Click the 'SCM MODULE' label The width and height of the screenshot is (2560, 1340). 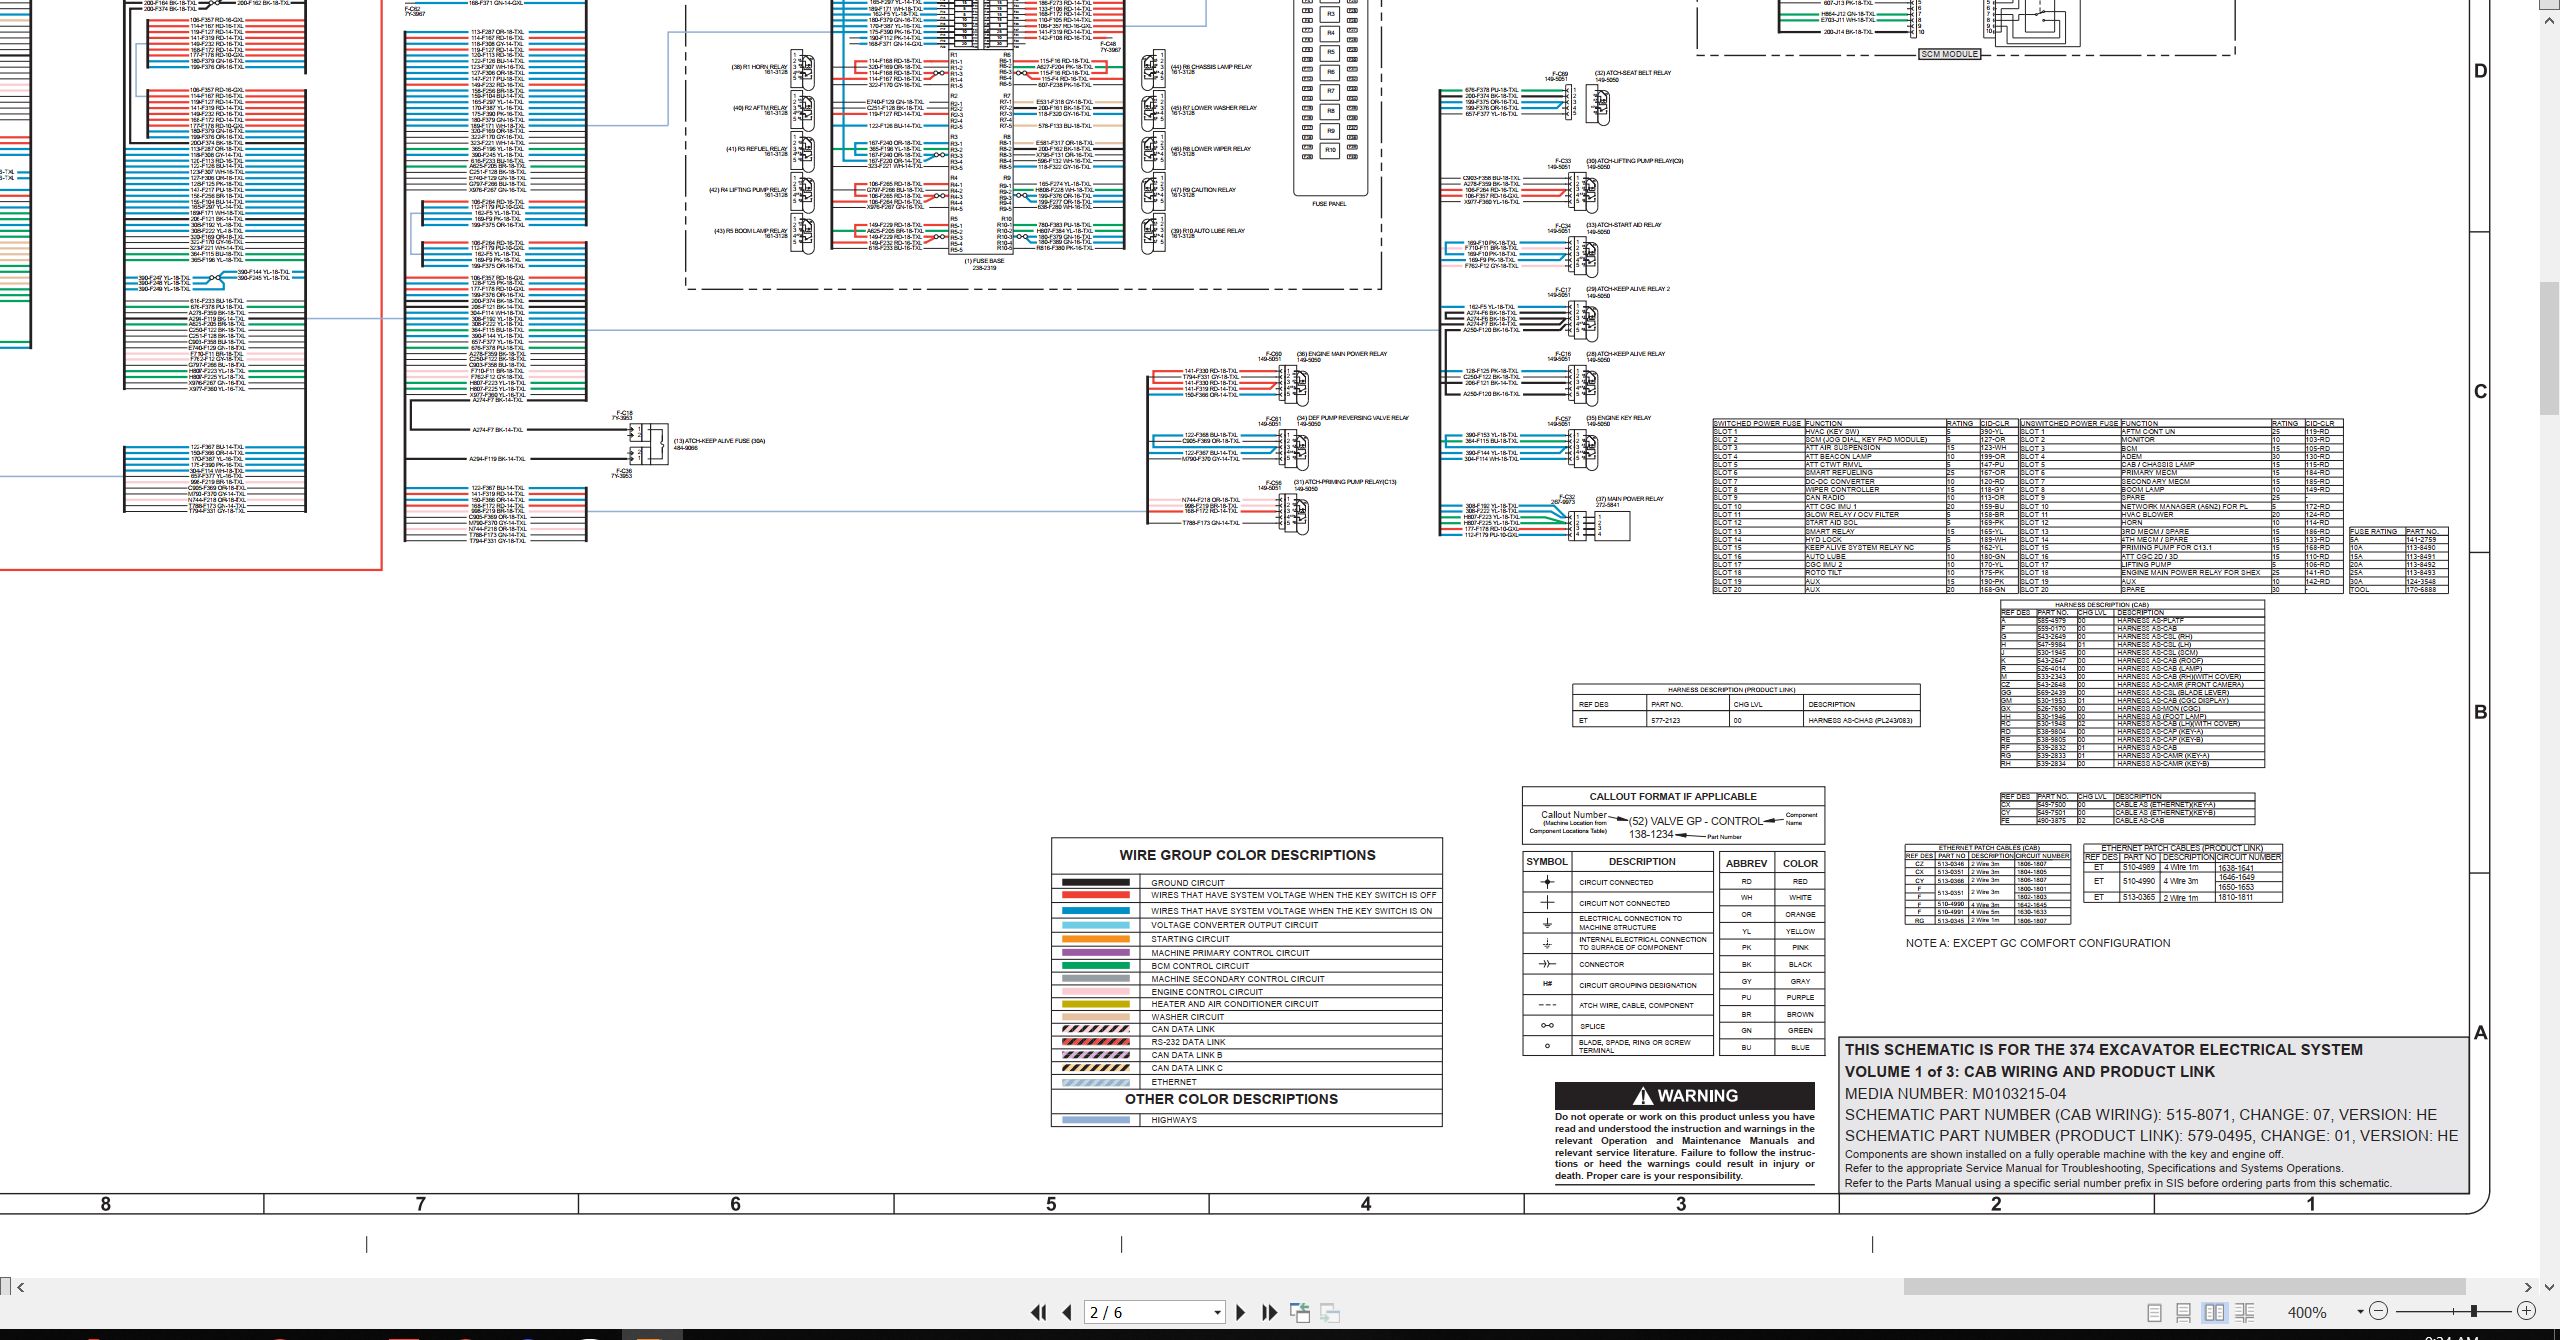tap(1949, 54)
